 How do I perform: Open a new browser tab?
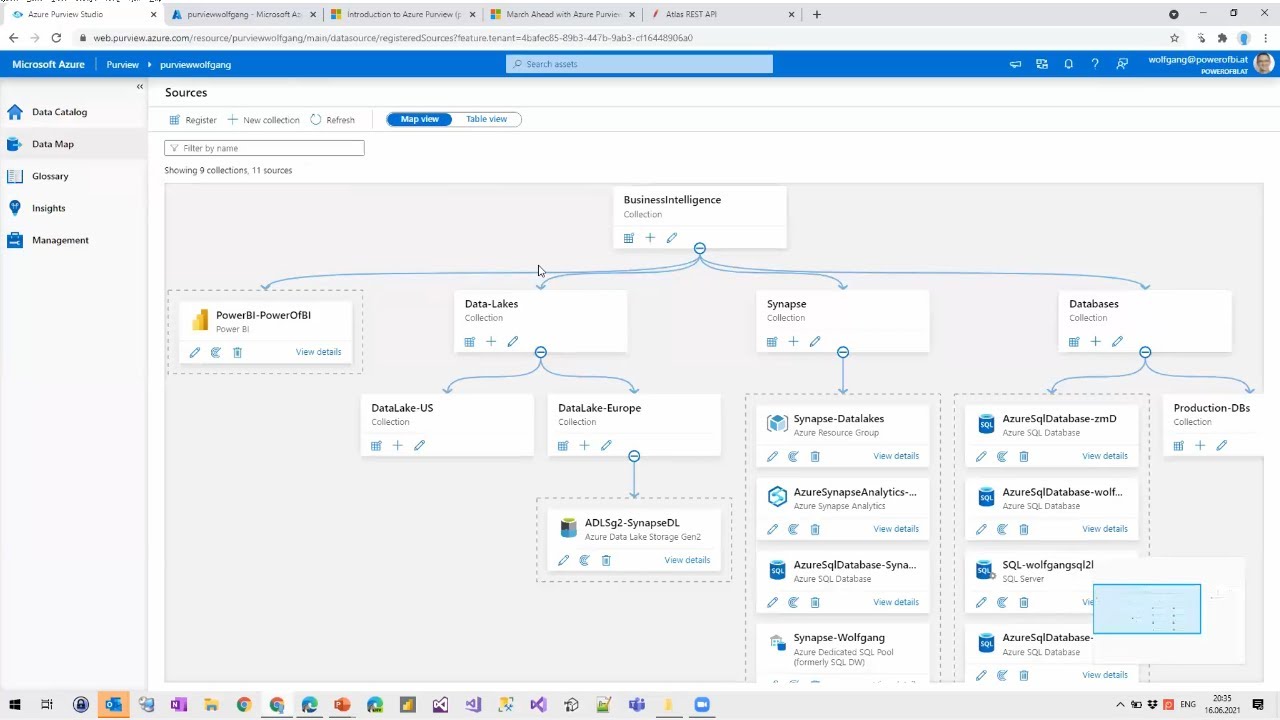tap(817, 14)
